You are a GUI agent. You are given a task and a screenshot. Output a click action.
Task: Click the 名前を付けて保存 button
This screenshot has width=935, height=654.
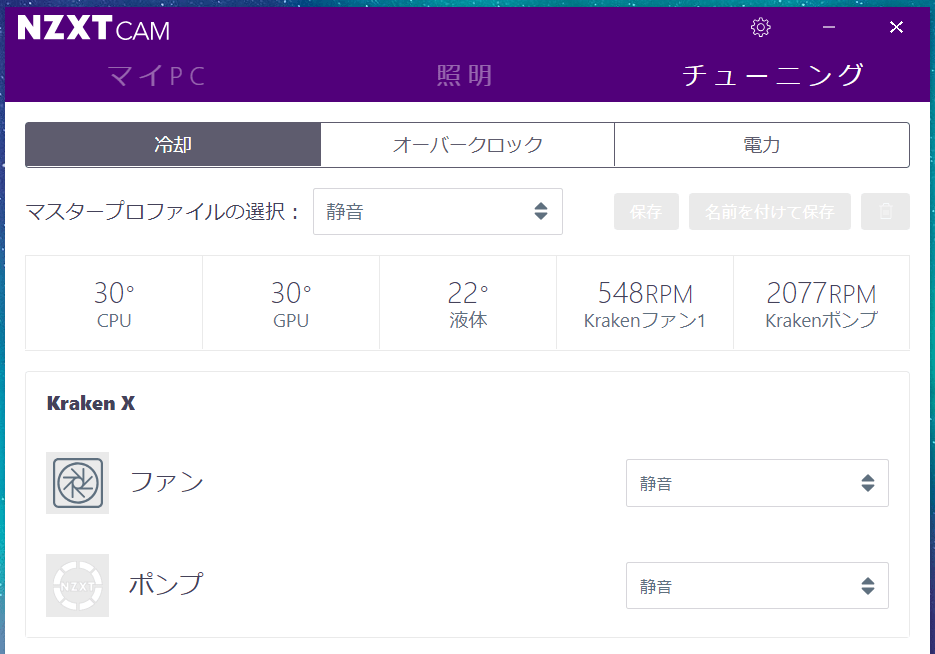coord(770,212)
